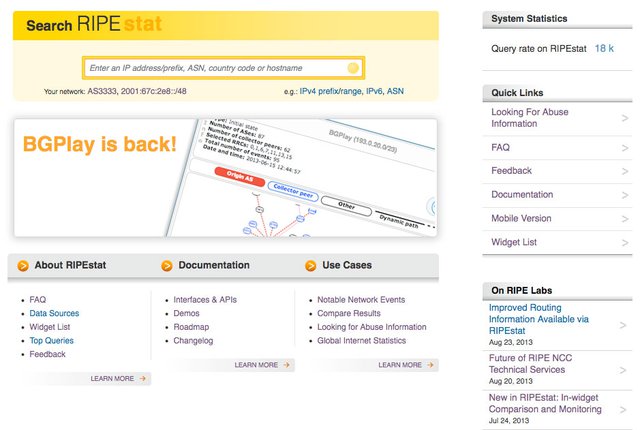Click Learn More under About RIPEstat
The width and height of the screenshot is (640, 430).
(118, 379)
